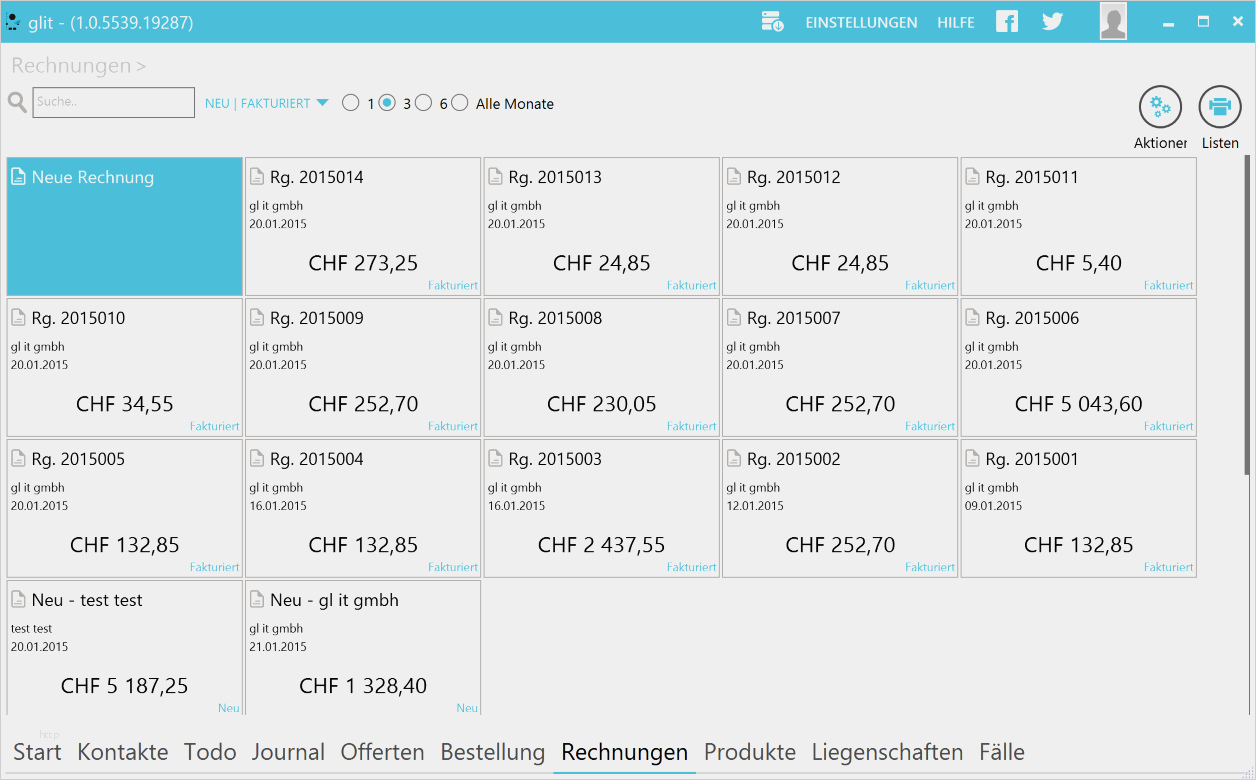Open the Facebook icon in title bar
Screen dimensions: 1256x780
point(1007,21)
